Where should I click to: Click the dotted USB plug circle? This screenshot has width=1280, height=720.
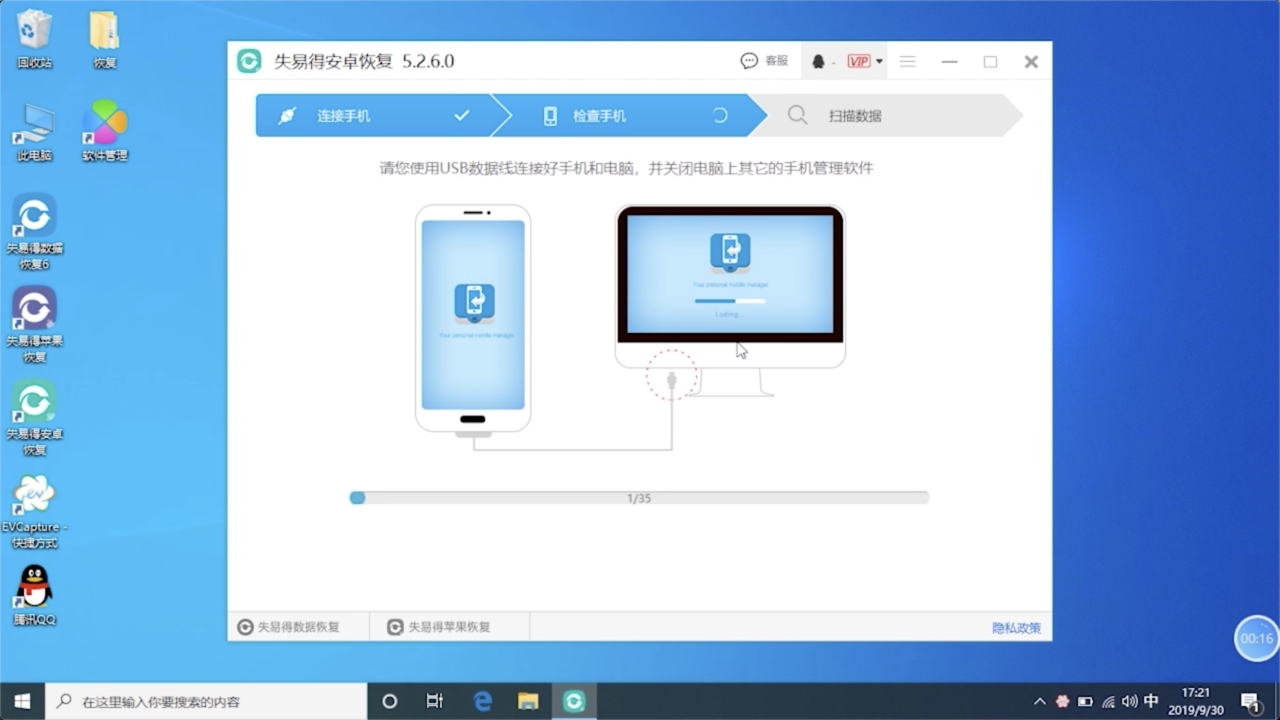tap(671, 375)
